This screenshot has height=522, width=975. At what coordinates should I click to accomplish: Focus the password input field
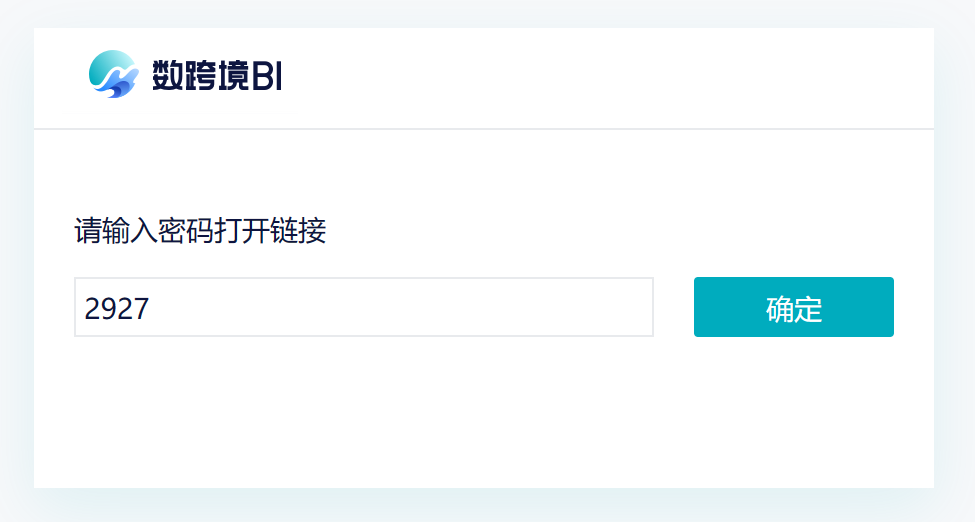click(363, 307)
